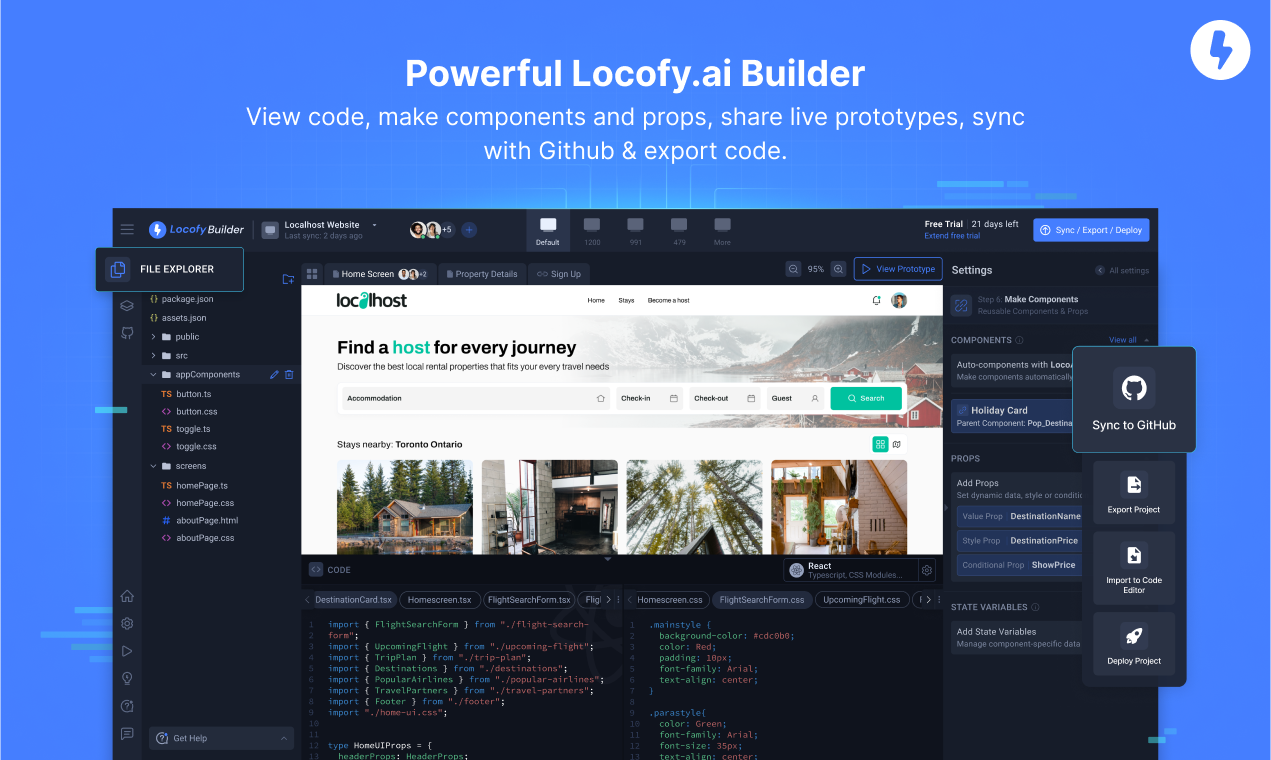Add a collaborator with the plus icon
Screen dimensions: 1271x760
(x=469, y=230)
